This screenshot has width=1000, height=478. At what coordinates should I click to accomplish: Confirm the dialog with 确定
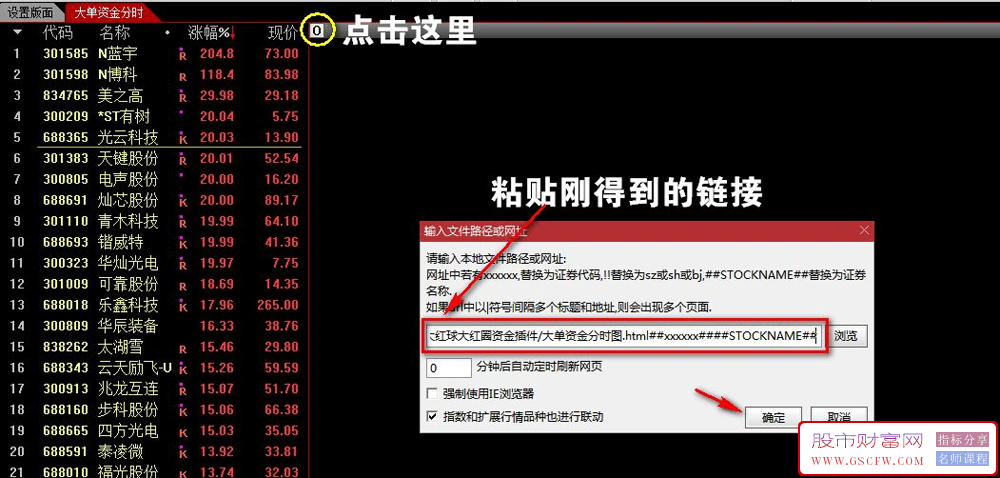pyautogui.click(x=772, y=417)
